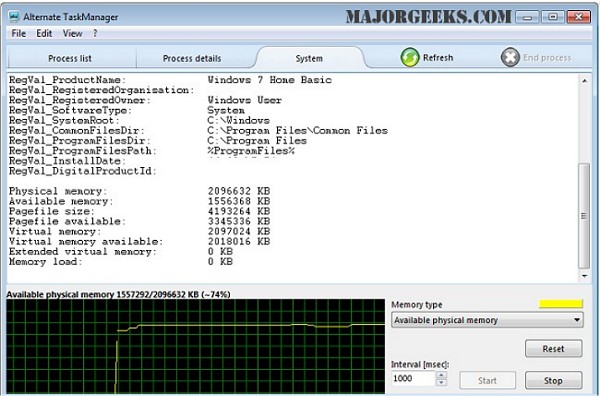Click the green Refresh icon
The width and height of the screenshot is (600, 396).
tap(410, 58)
